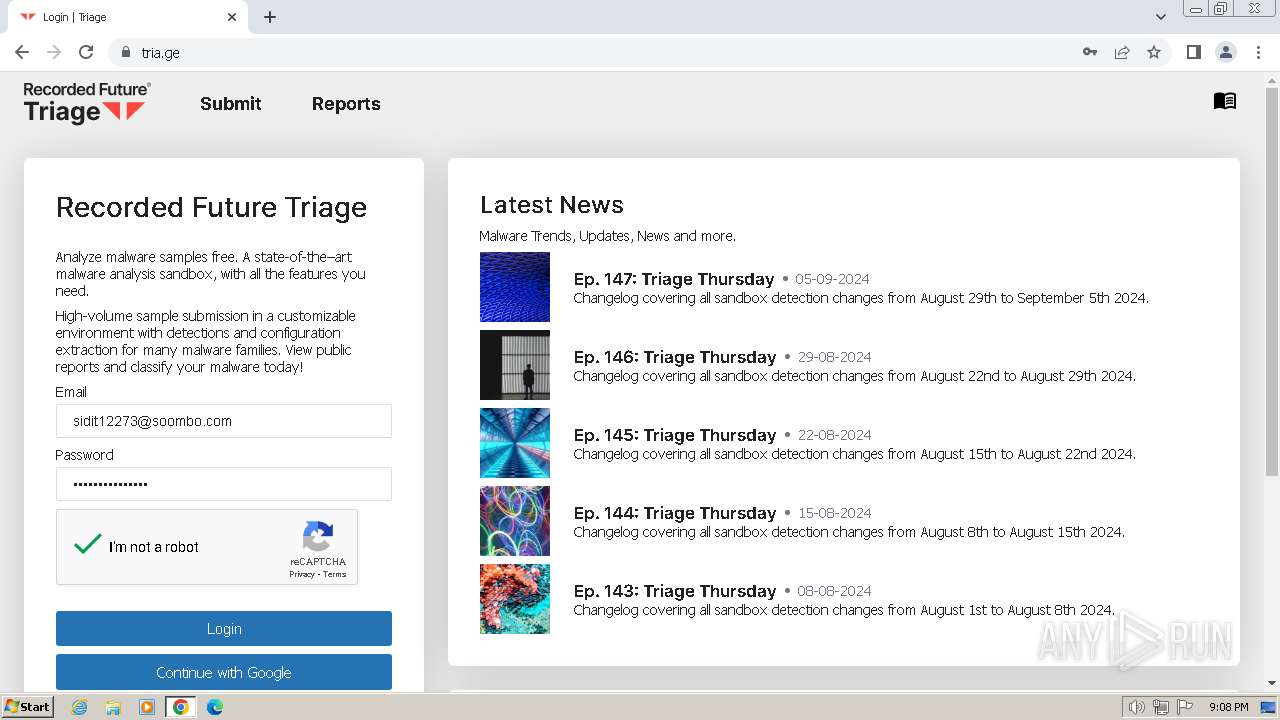
Task: Click the network tray icon
Action: (x=1161, y=707)
